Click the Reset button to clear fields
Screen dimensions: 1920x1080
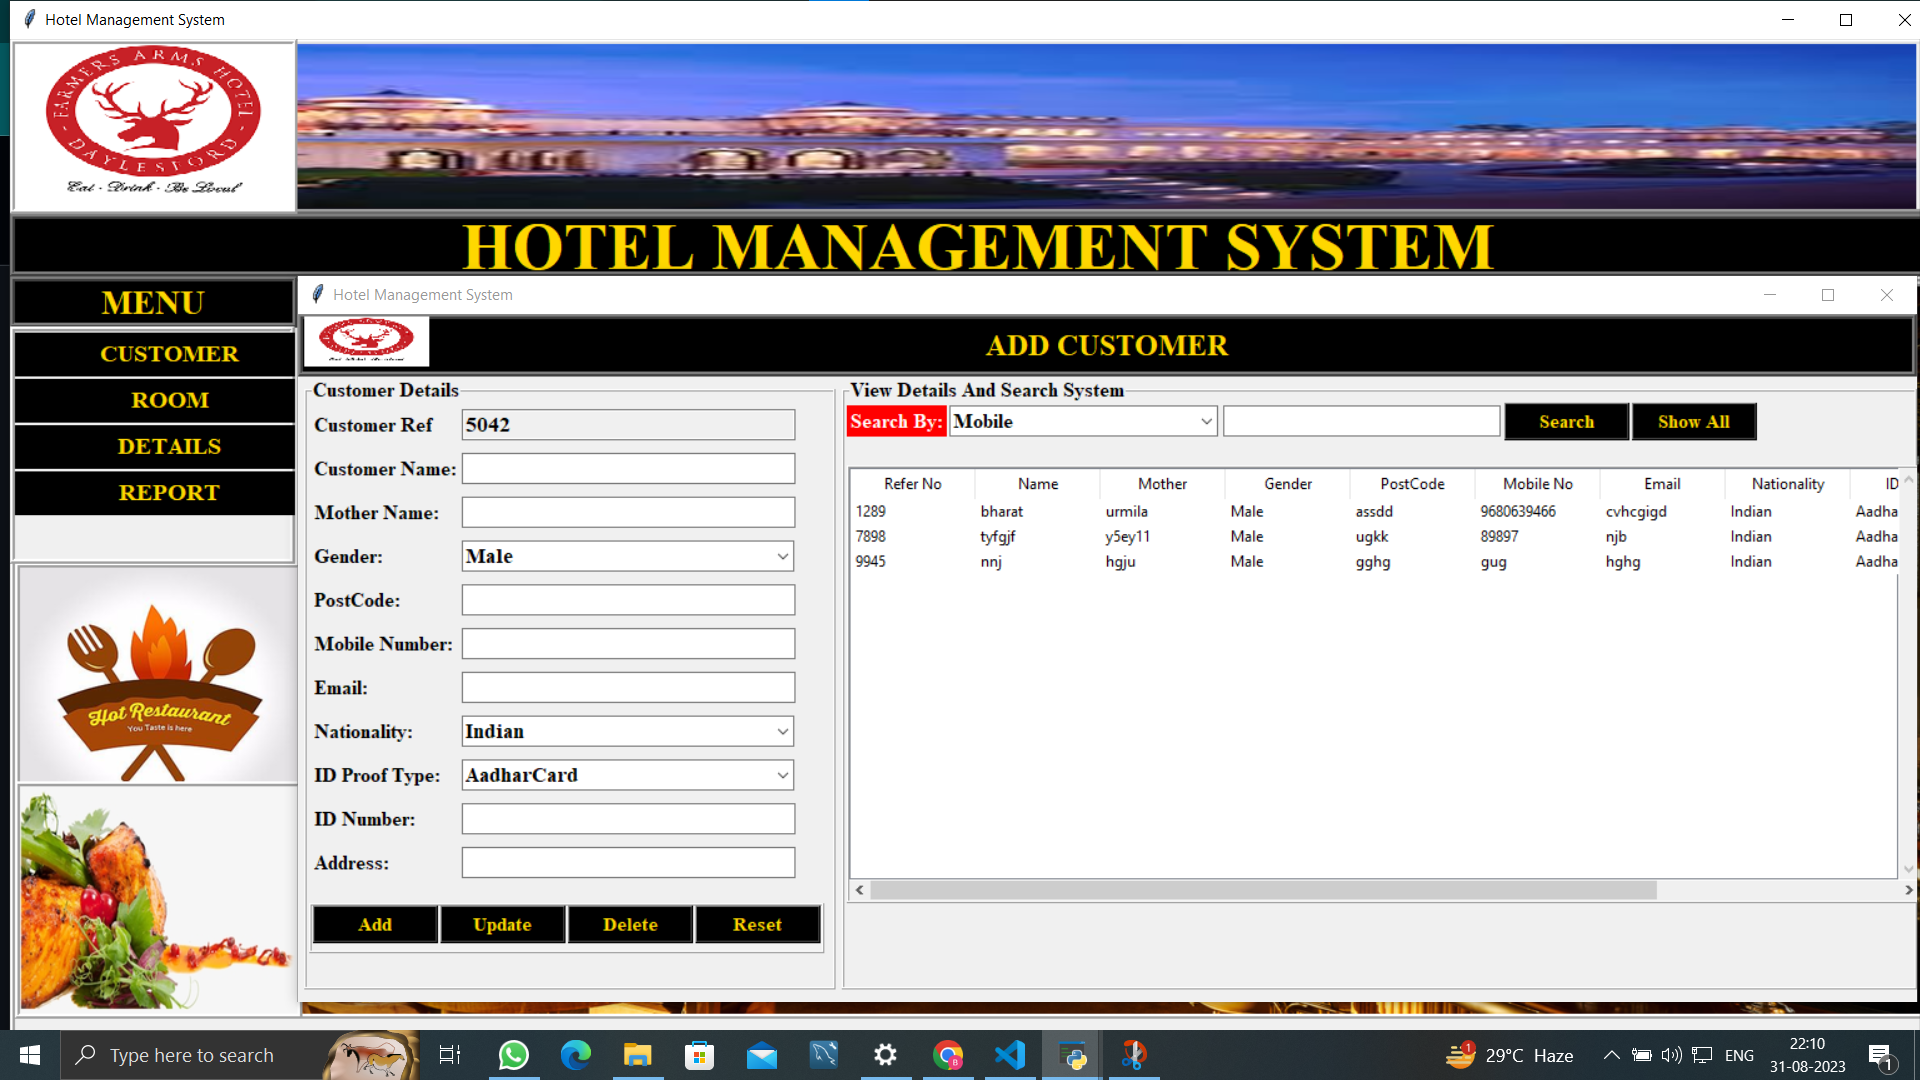[x=757, y=924]
